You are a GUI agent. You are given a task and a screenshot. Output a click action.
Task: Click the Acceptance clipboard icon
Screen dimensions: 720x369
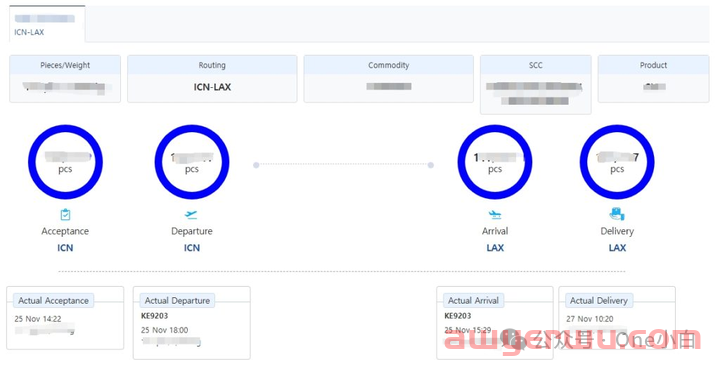pyautogui.click(x=65, y=214)
